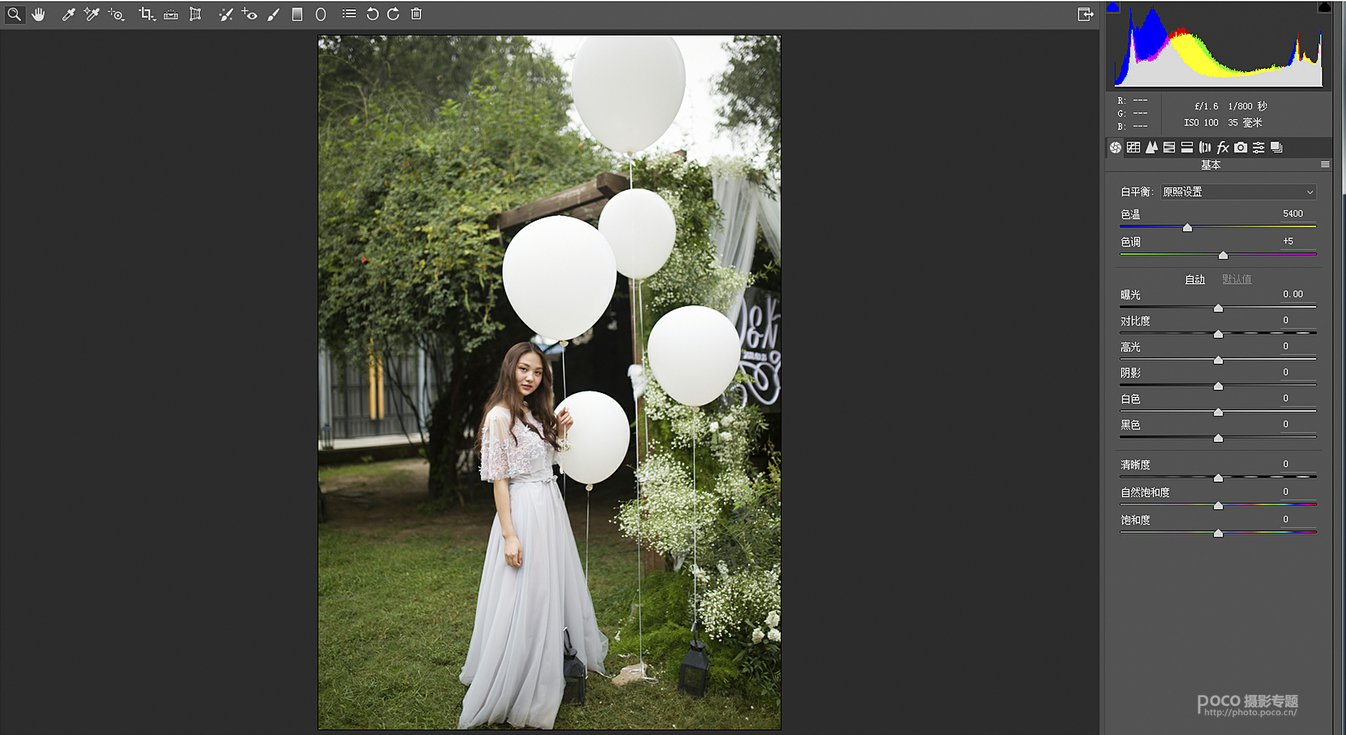Switch to the Lens Corrections panel tab

1205,147
